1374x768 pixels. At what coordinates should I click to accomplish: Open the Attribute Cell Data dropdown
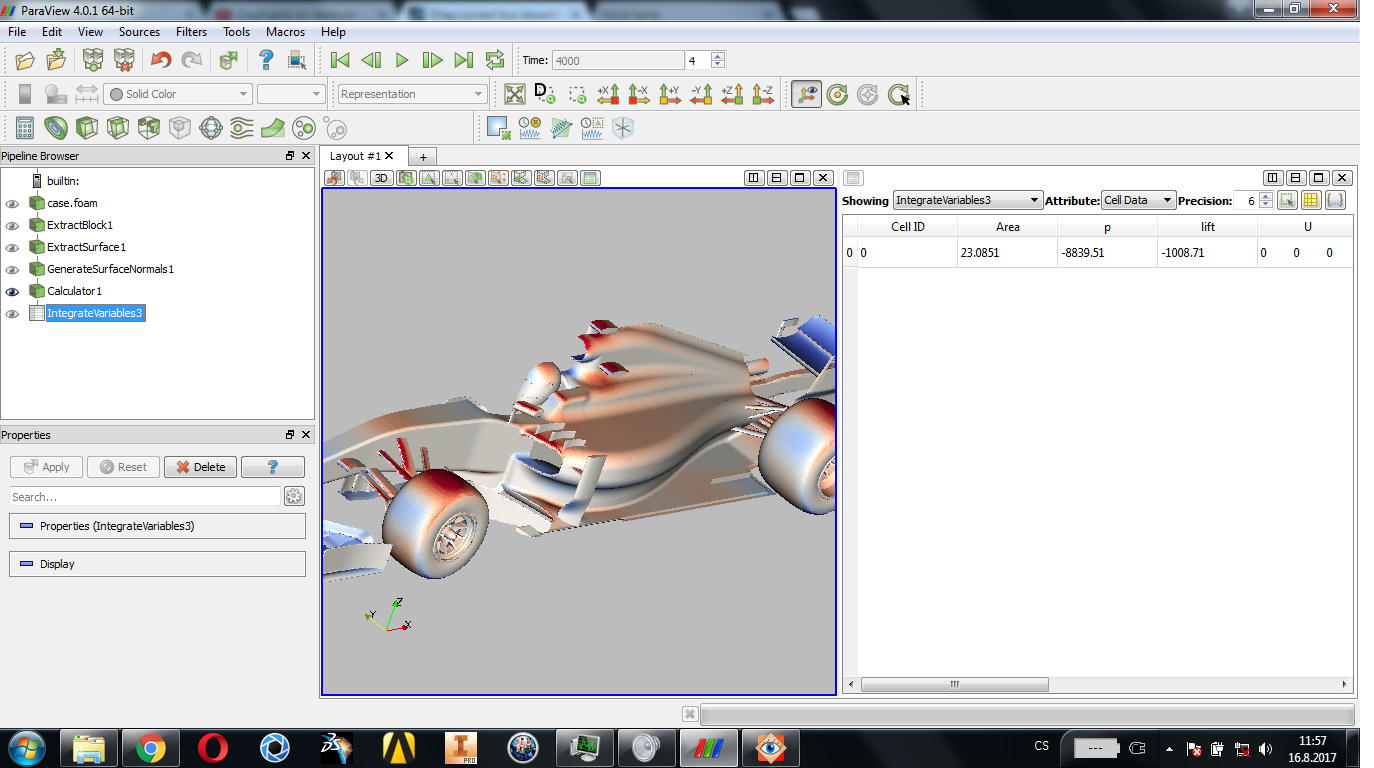point(1138,200)
